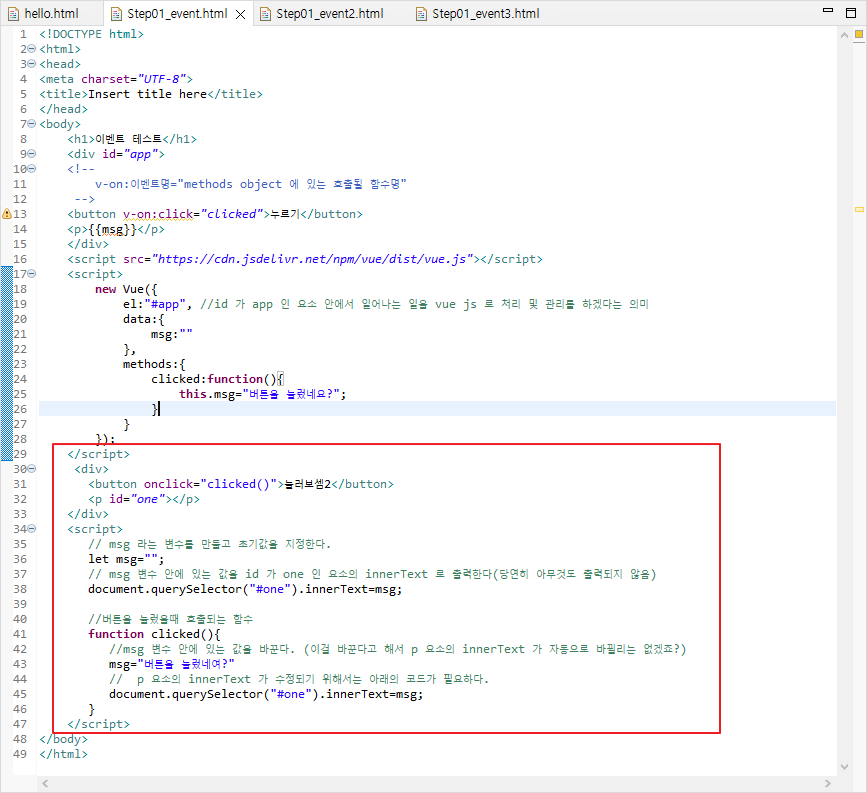Click "function clicked(){" on line 41
Screen dimensions: 867x793
click(x=154, y=634)
